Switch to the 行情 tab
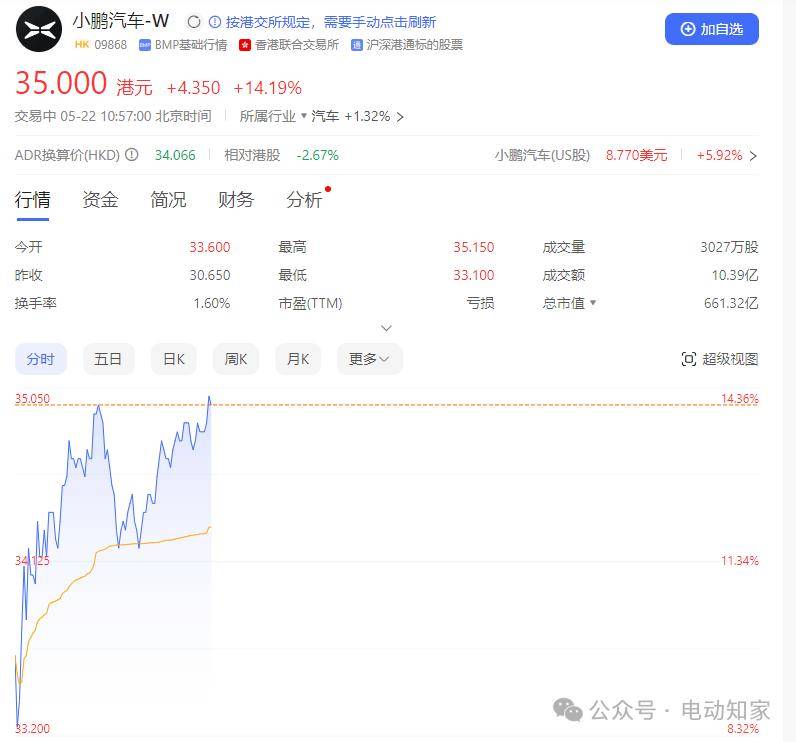The width and height of the screenshot is (796, 742). pyautogui.click(x=32, y=199)
